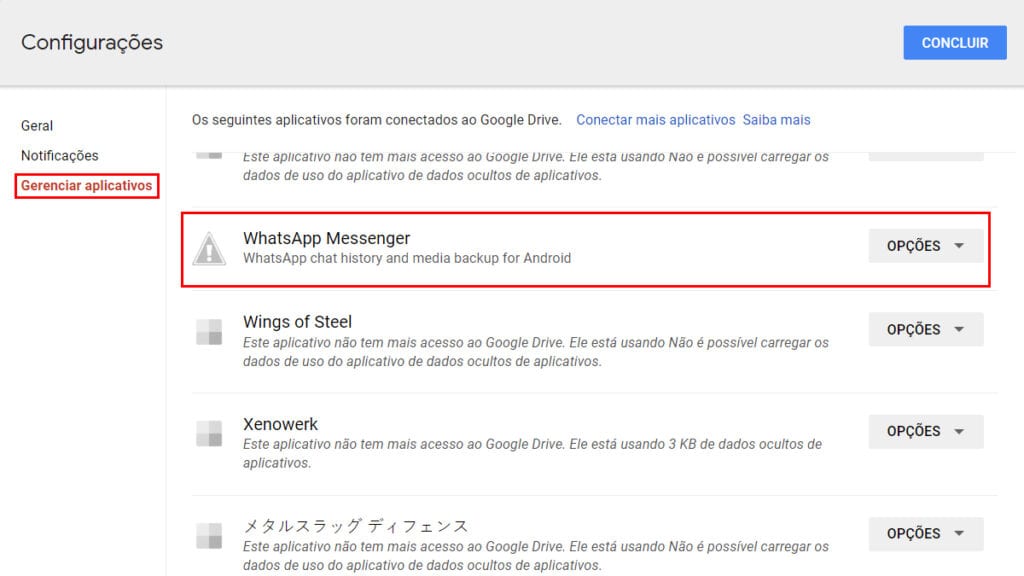Open OPÇÕES dropdown for WhatsApp Messenger
This screenshot has height=576, width=1024.
925,246
